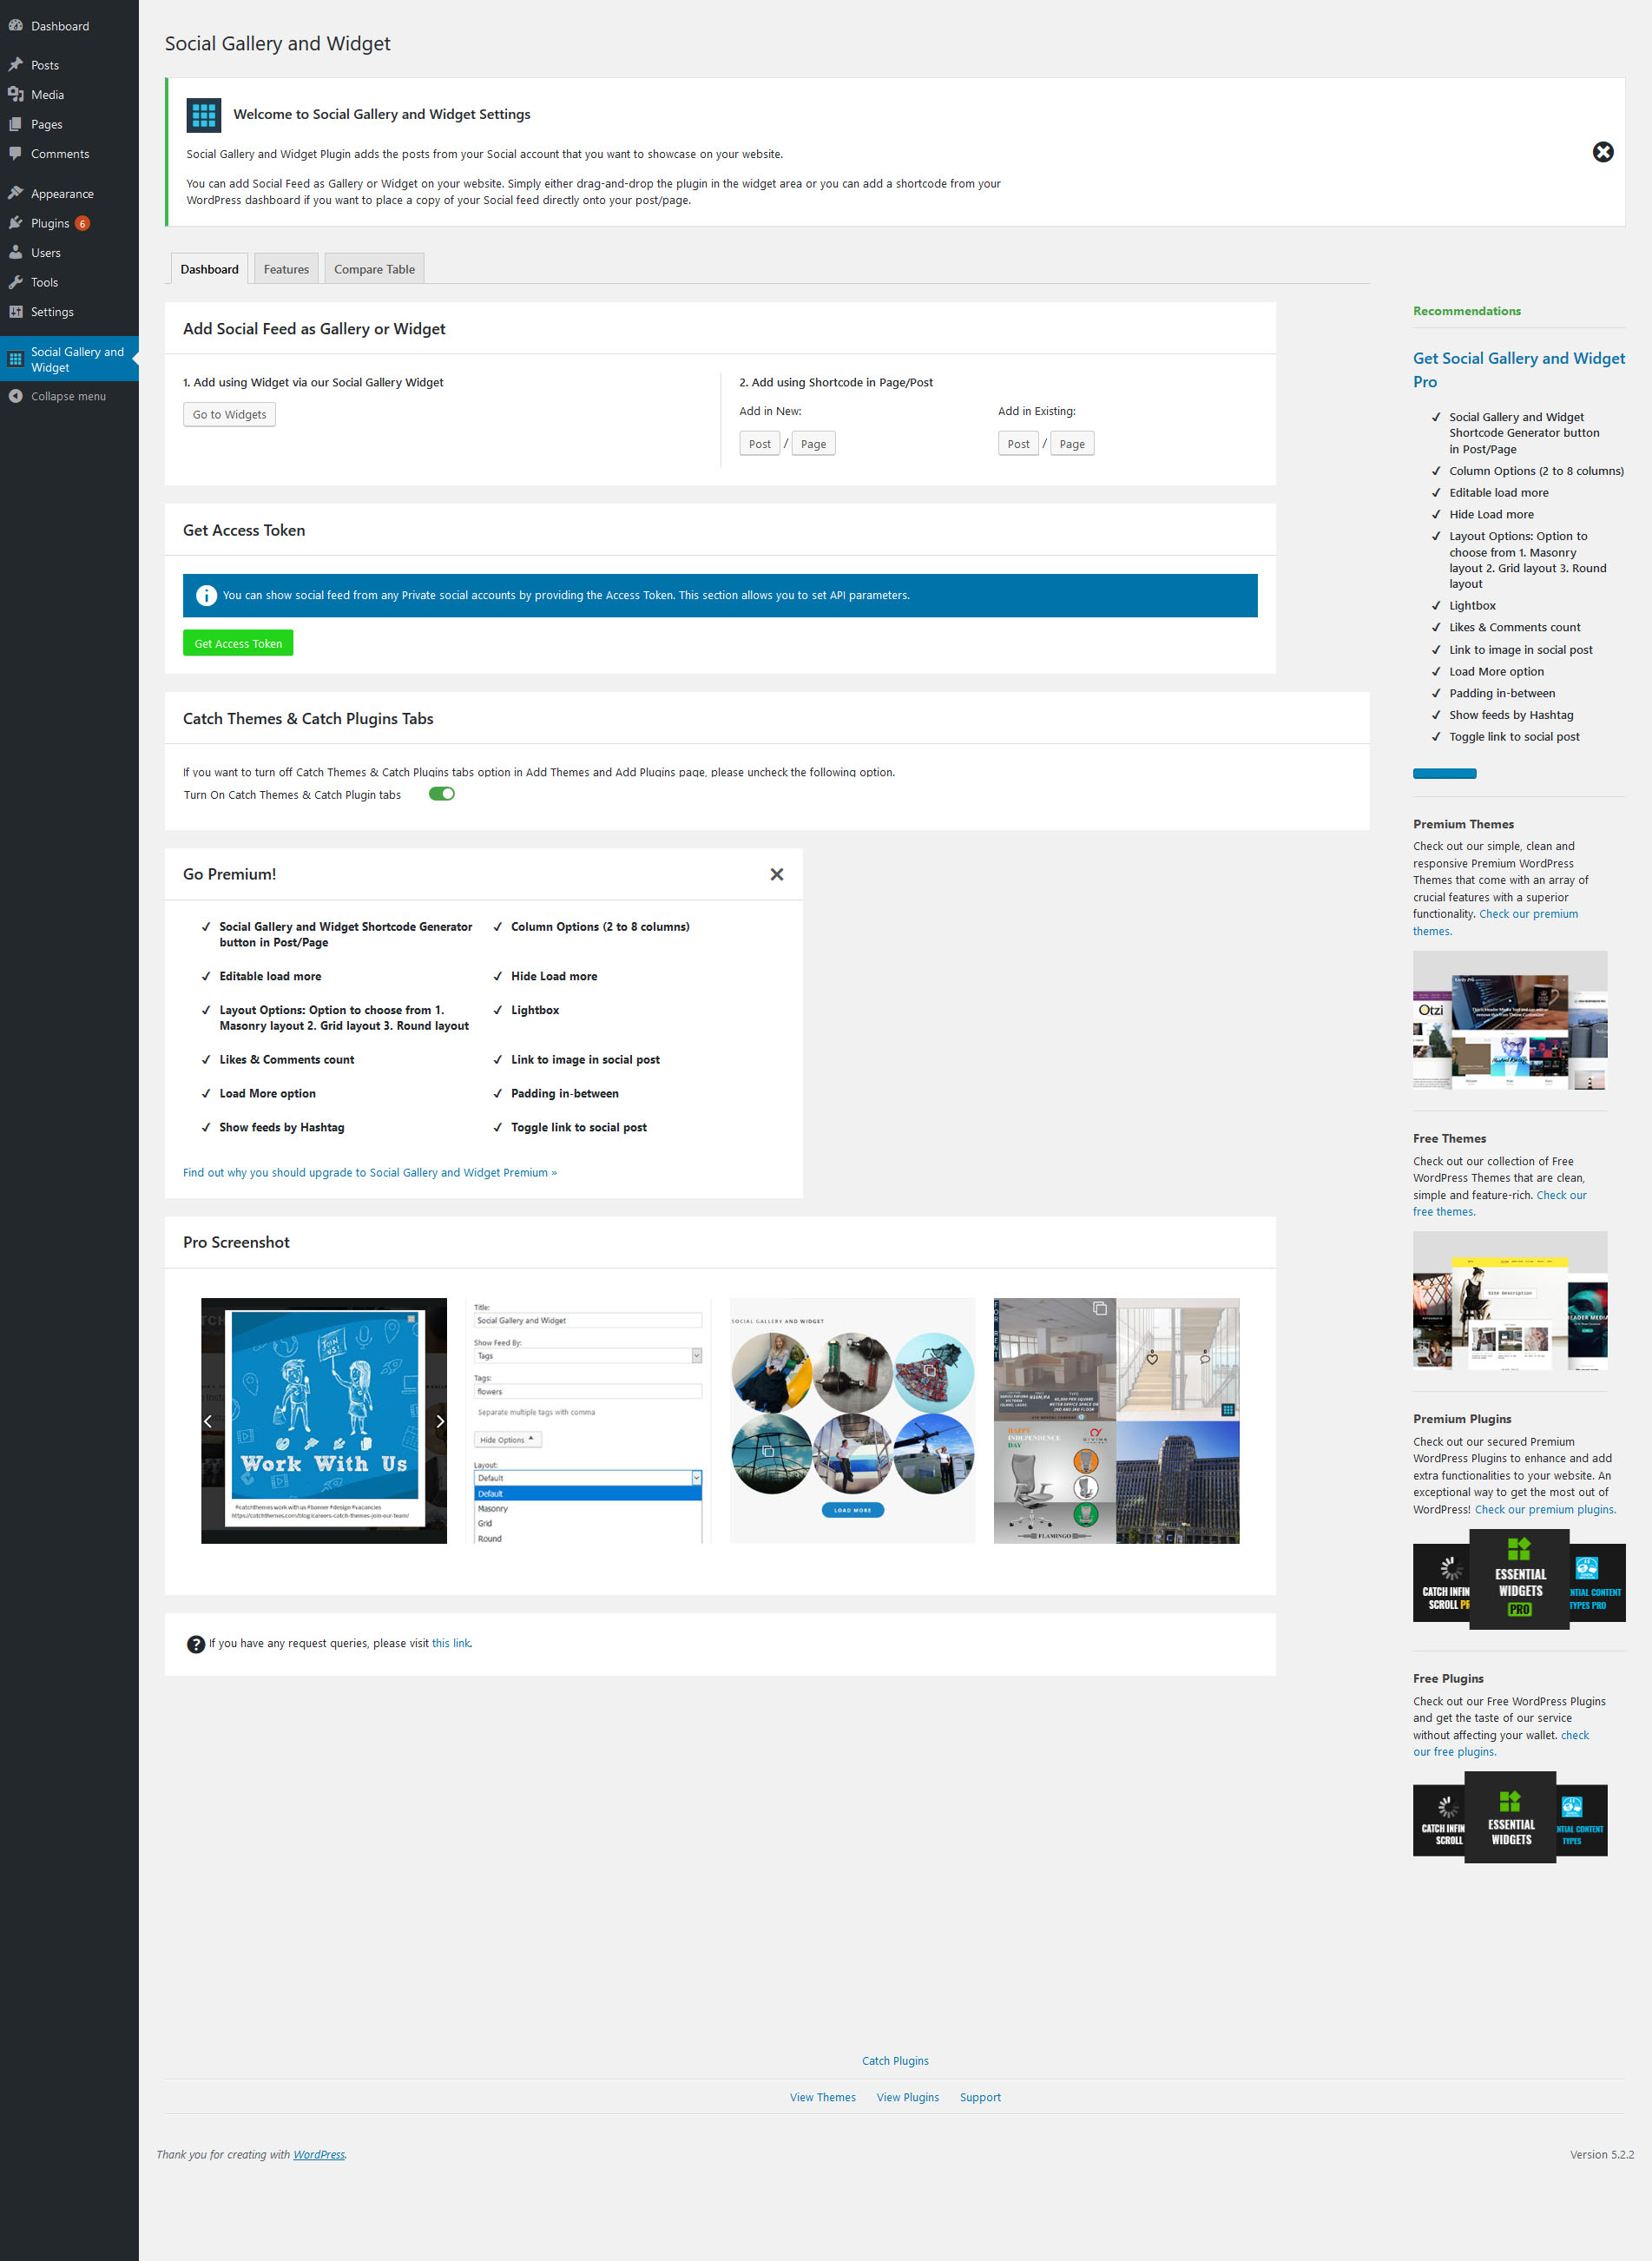1652x2261 pixels.
Task: Click the Tools wrench icon
Action: [15, 282]
